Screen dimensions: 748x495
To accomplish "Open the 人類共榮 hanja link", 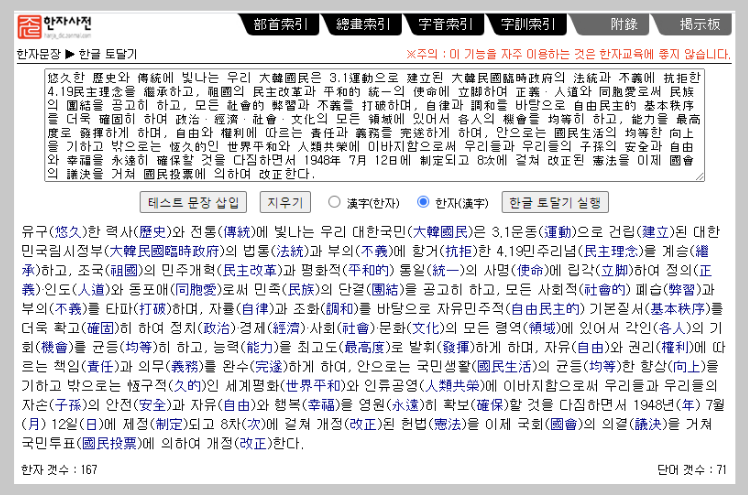I will (452, 385).
